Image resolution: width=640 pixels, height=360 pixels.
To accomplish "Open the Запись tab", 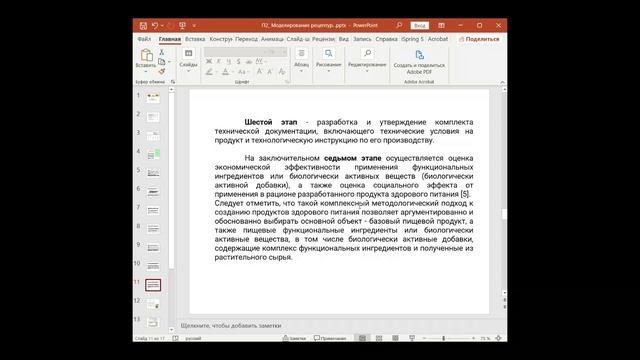I will [x=362, y=39].
